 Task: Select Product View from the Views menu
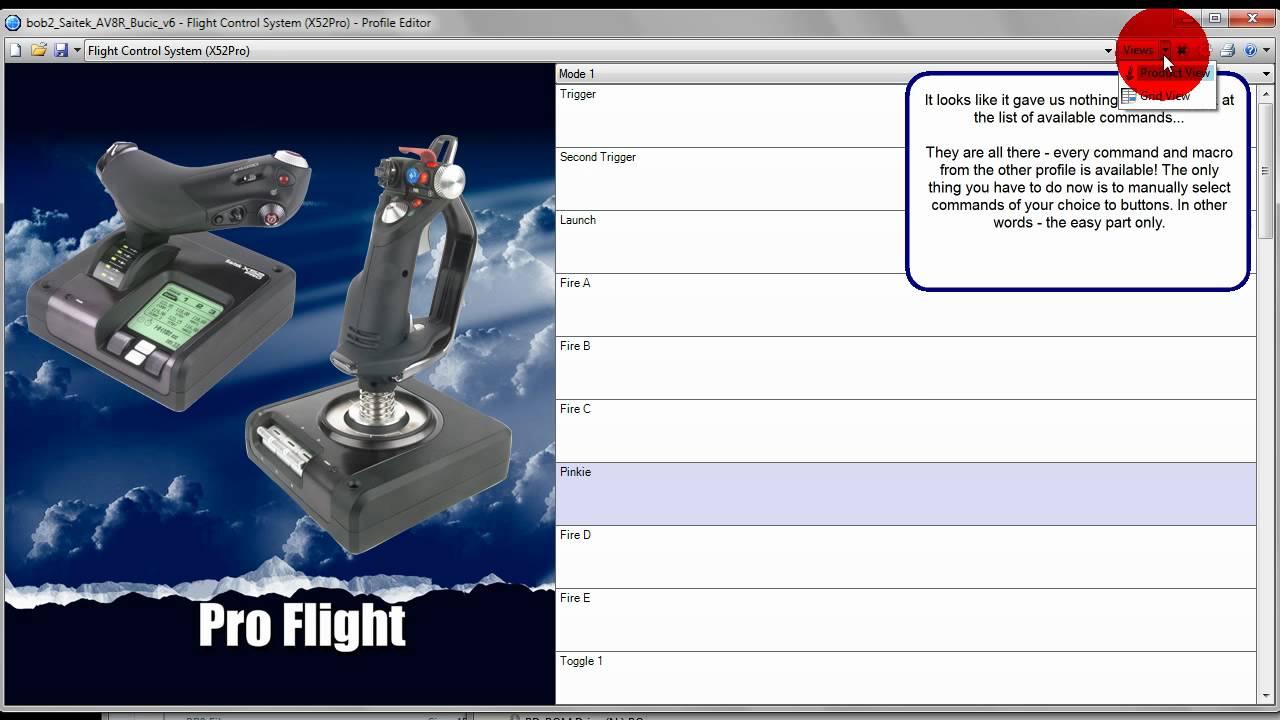(1167, 73)
